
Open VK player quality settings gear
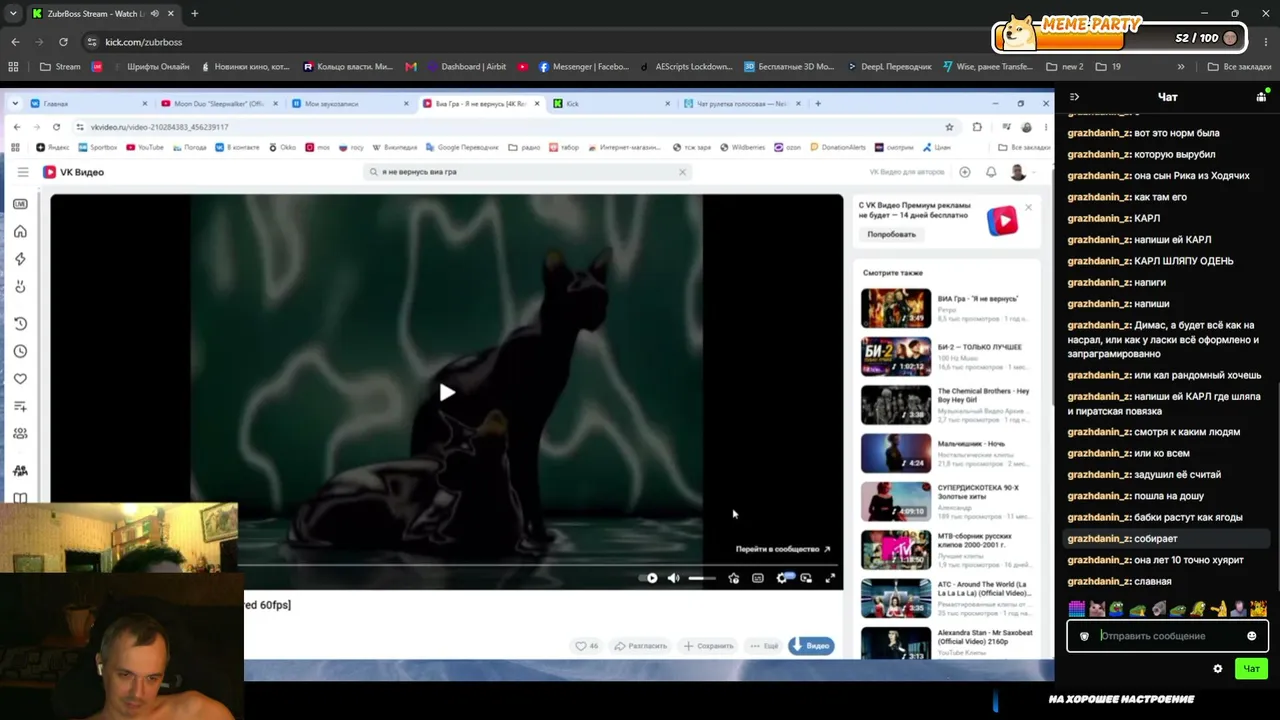[x=781, y=578]
